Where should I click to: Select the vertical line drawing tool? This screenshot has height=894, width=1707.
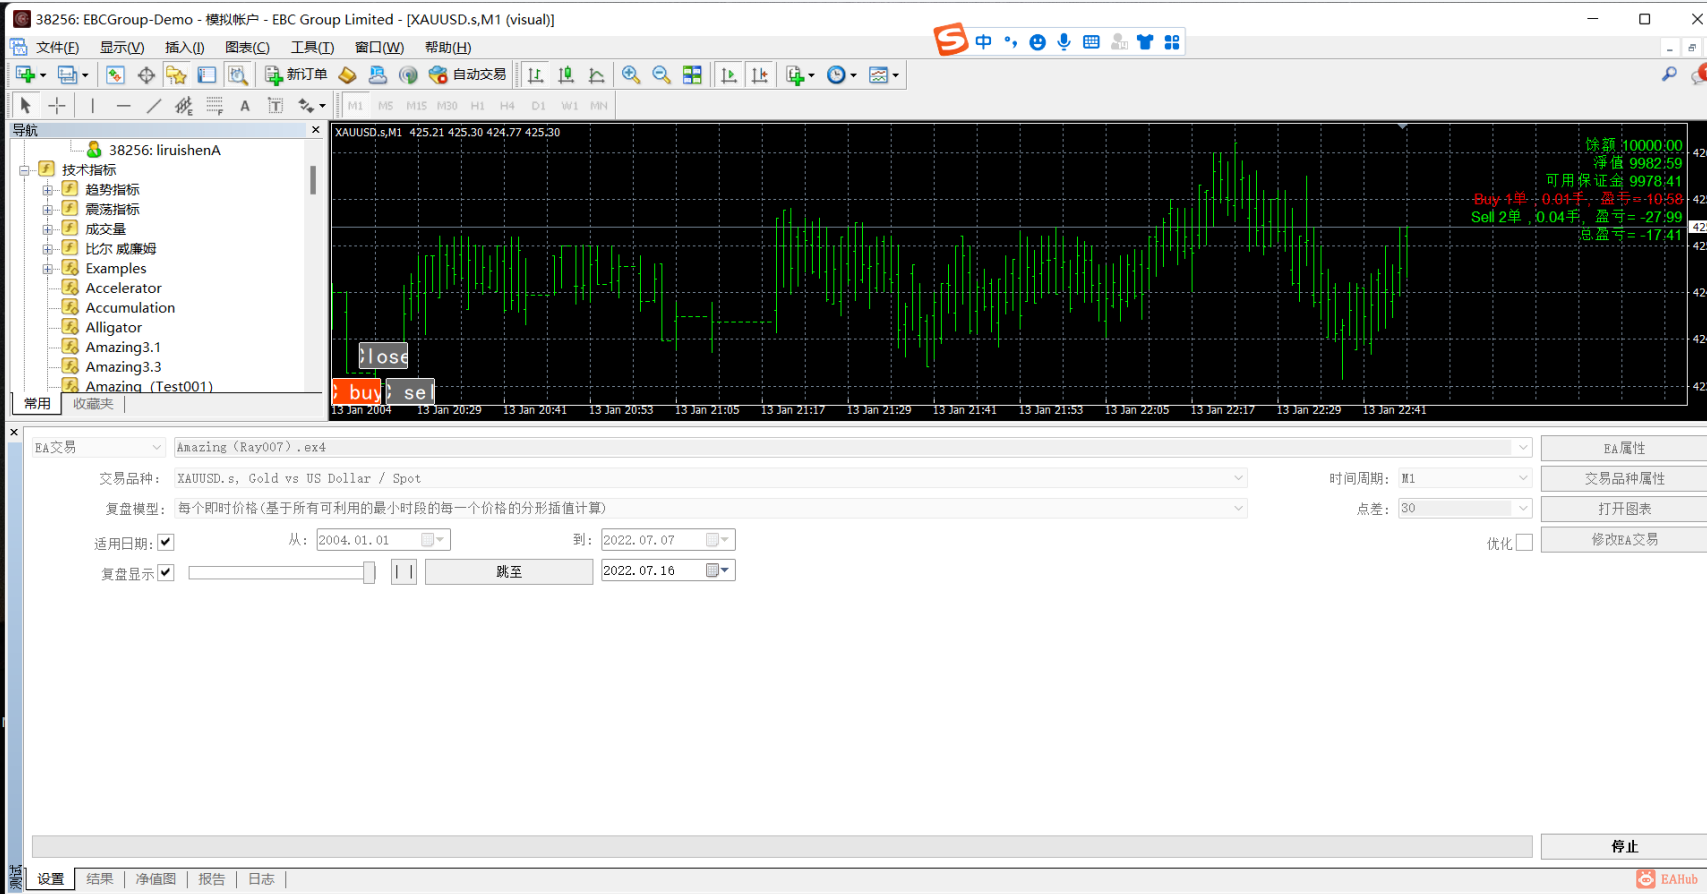93,105
